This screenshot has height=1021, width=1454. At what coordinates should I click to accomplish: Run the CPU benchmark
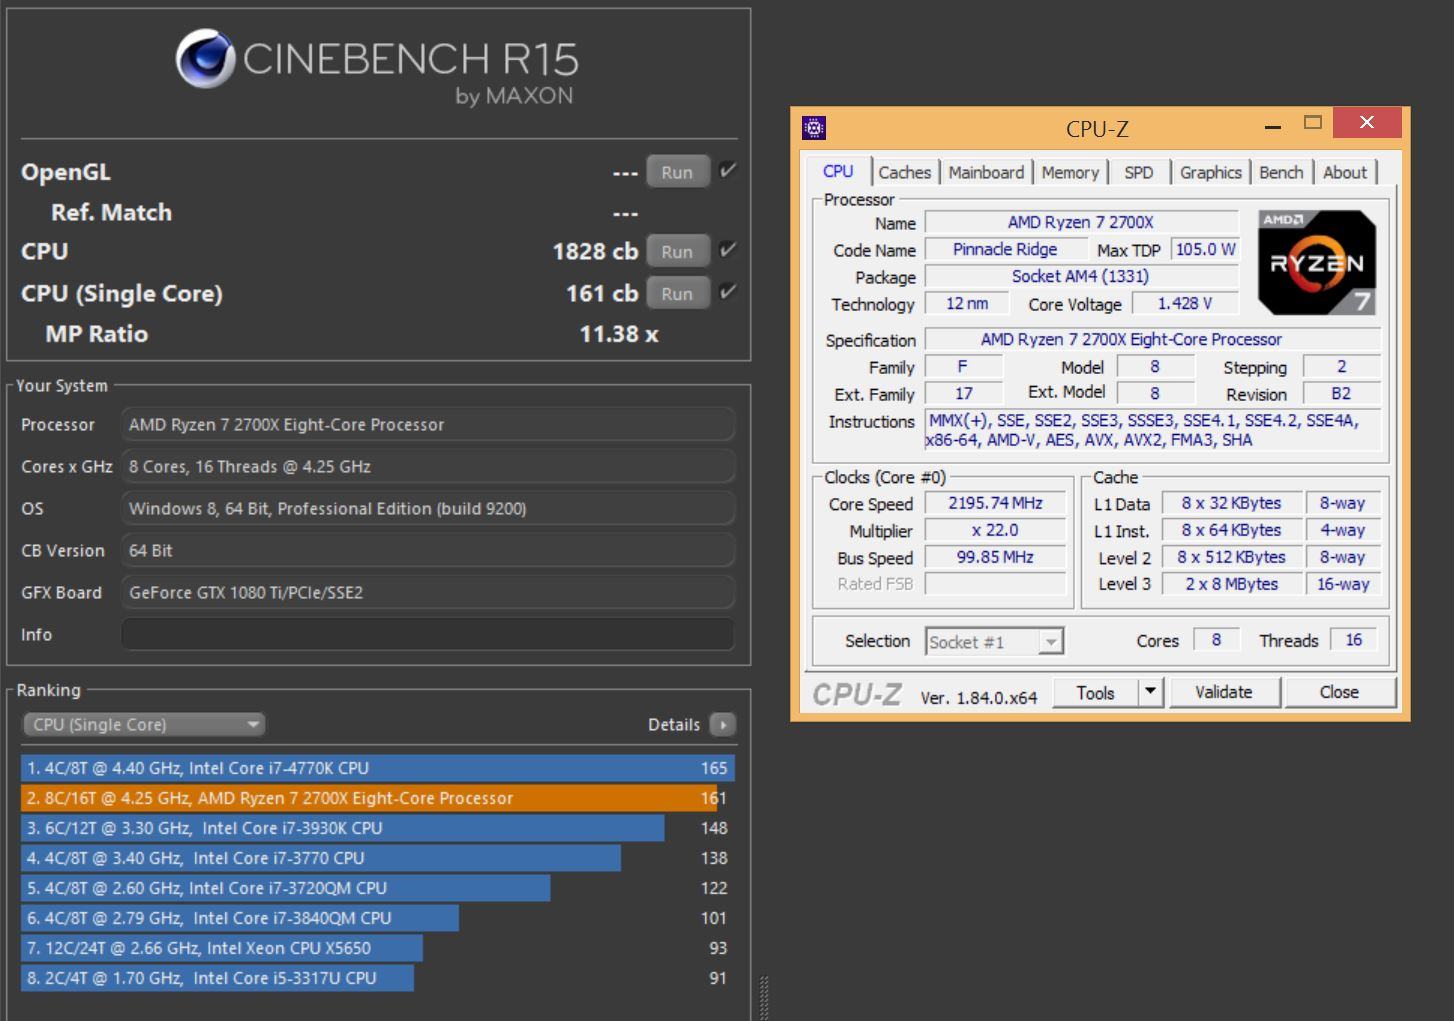677,251
